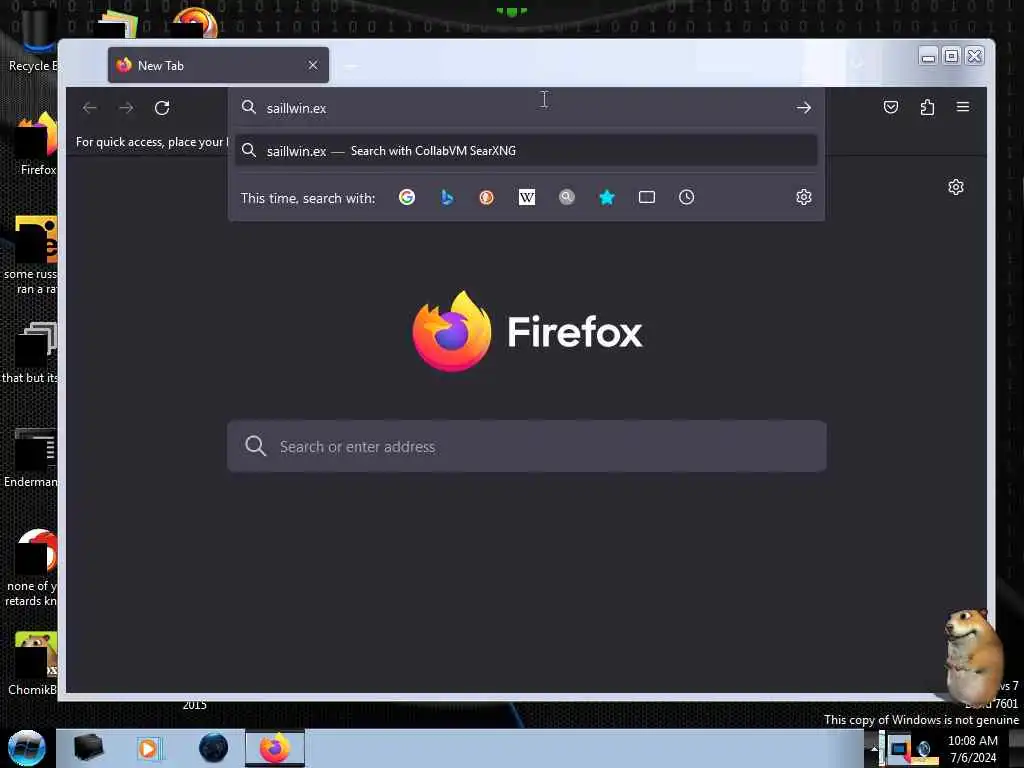
Task: Search this time with Bing
Action: pos(447,197)
